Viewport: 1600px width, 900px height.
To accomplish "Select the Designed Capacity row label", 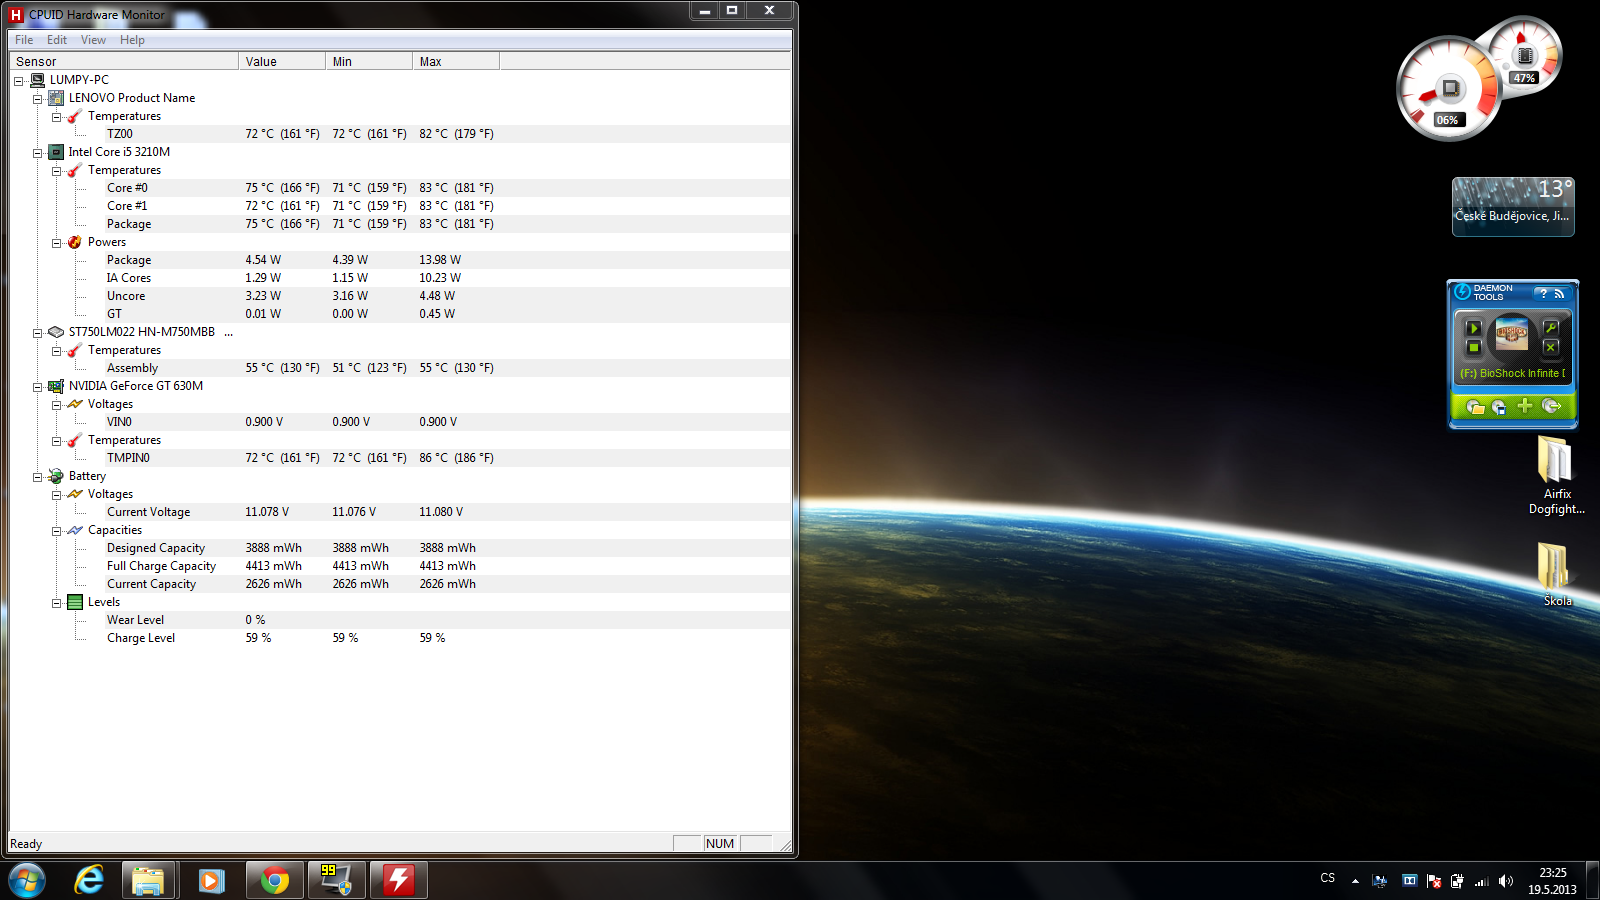I will pos(156,548).
